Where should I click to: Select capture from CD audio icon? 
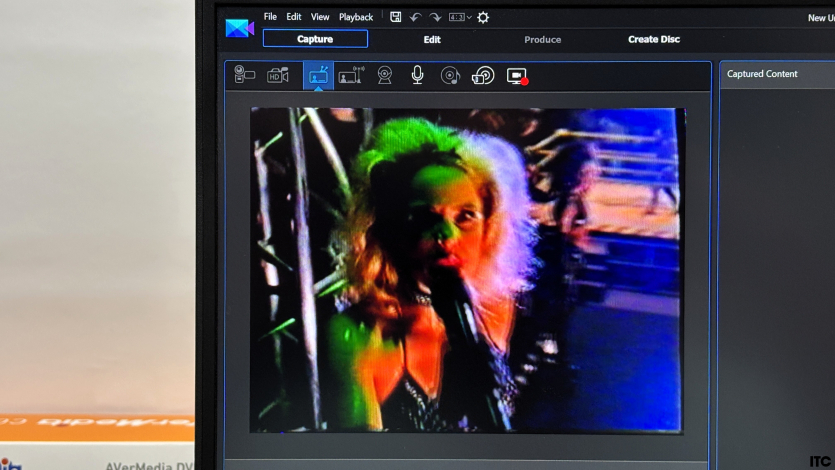pos(450,75)
